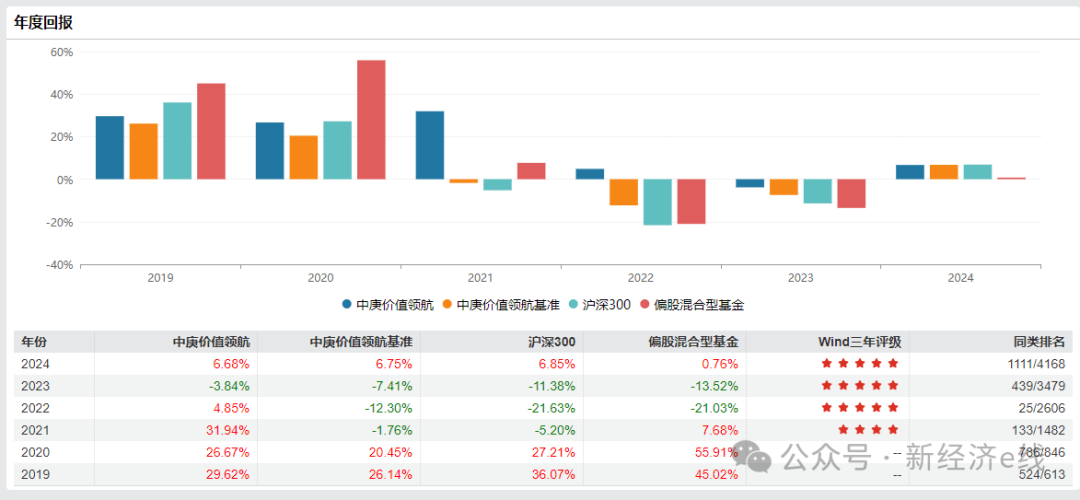The image size is (1080, 500).
Task: Toggle the 中庚价值领航 blue legend dot
Action: pyautogui.click(x=347, y=304)
